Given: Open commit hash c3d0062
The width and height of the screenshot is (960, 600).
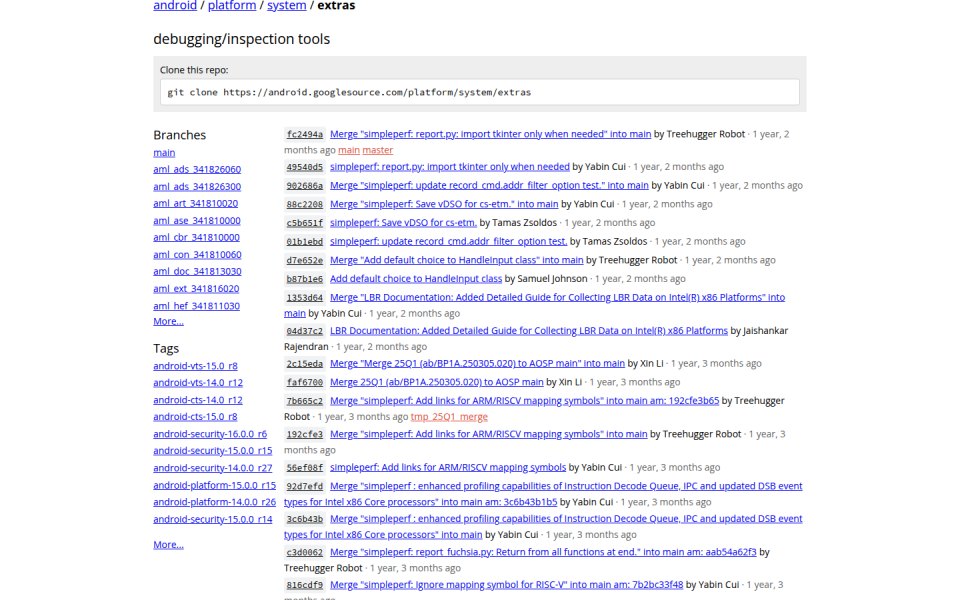Looking at the screenshot, I should [304, 552].
